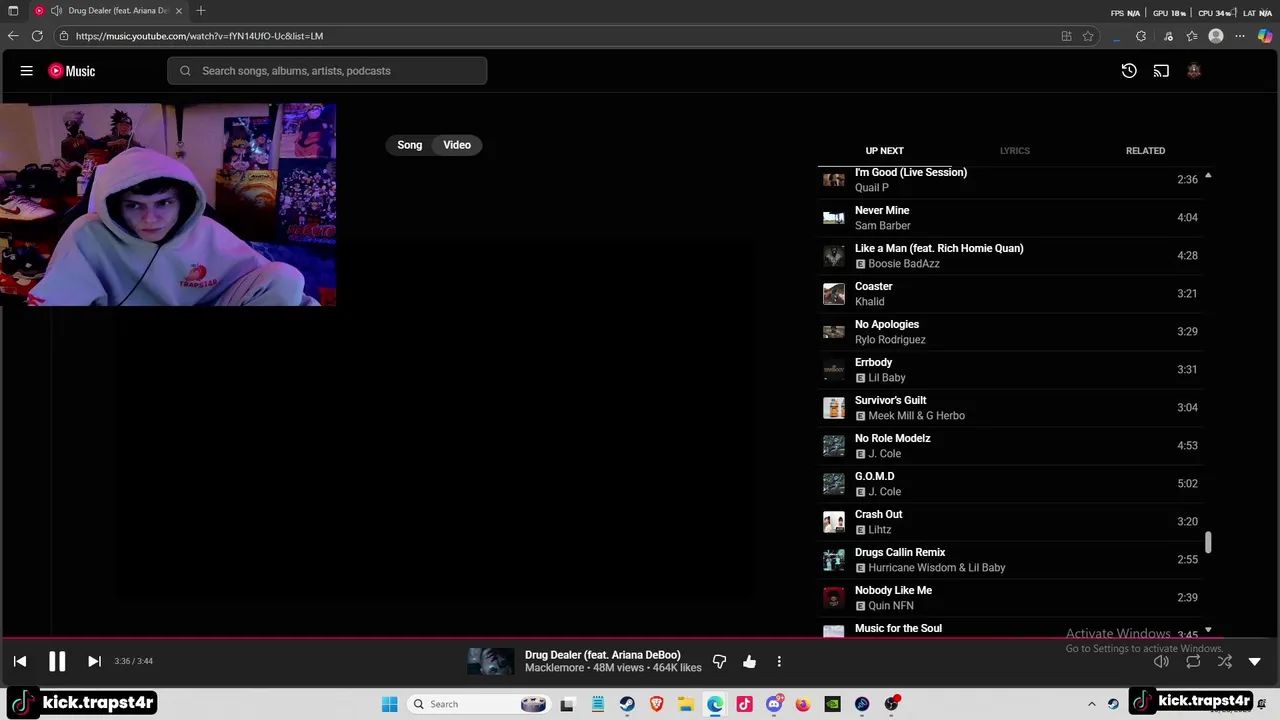Image resolution: width=1280 pixels, height=720 pixels.
Task: Play Errbody by Lil Baby
Action: [1012, 370]
